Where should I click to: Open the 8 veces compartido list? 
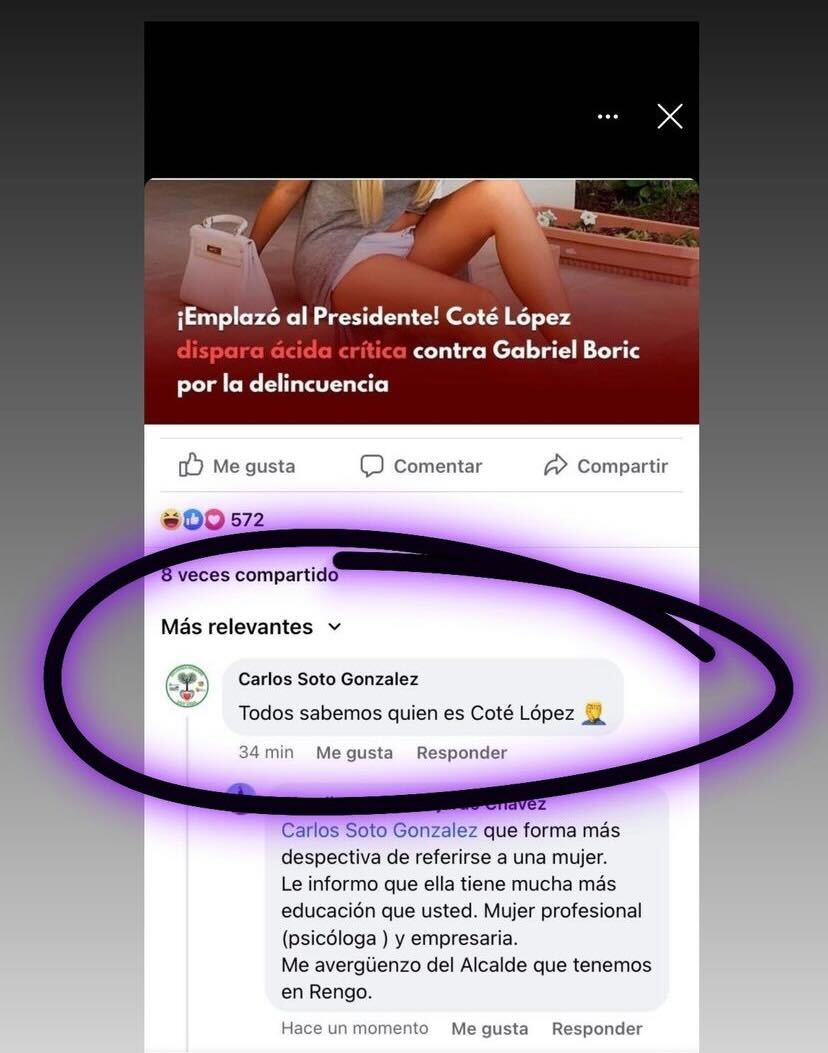[x=250, y=575]
